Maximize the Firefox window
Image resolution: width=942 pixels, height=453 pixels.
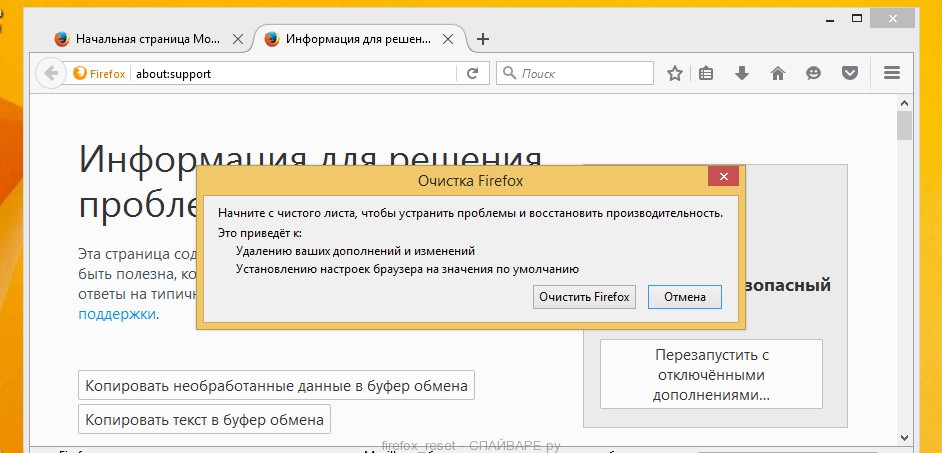tap(857, 18)
